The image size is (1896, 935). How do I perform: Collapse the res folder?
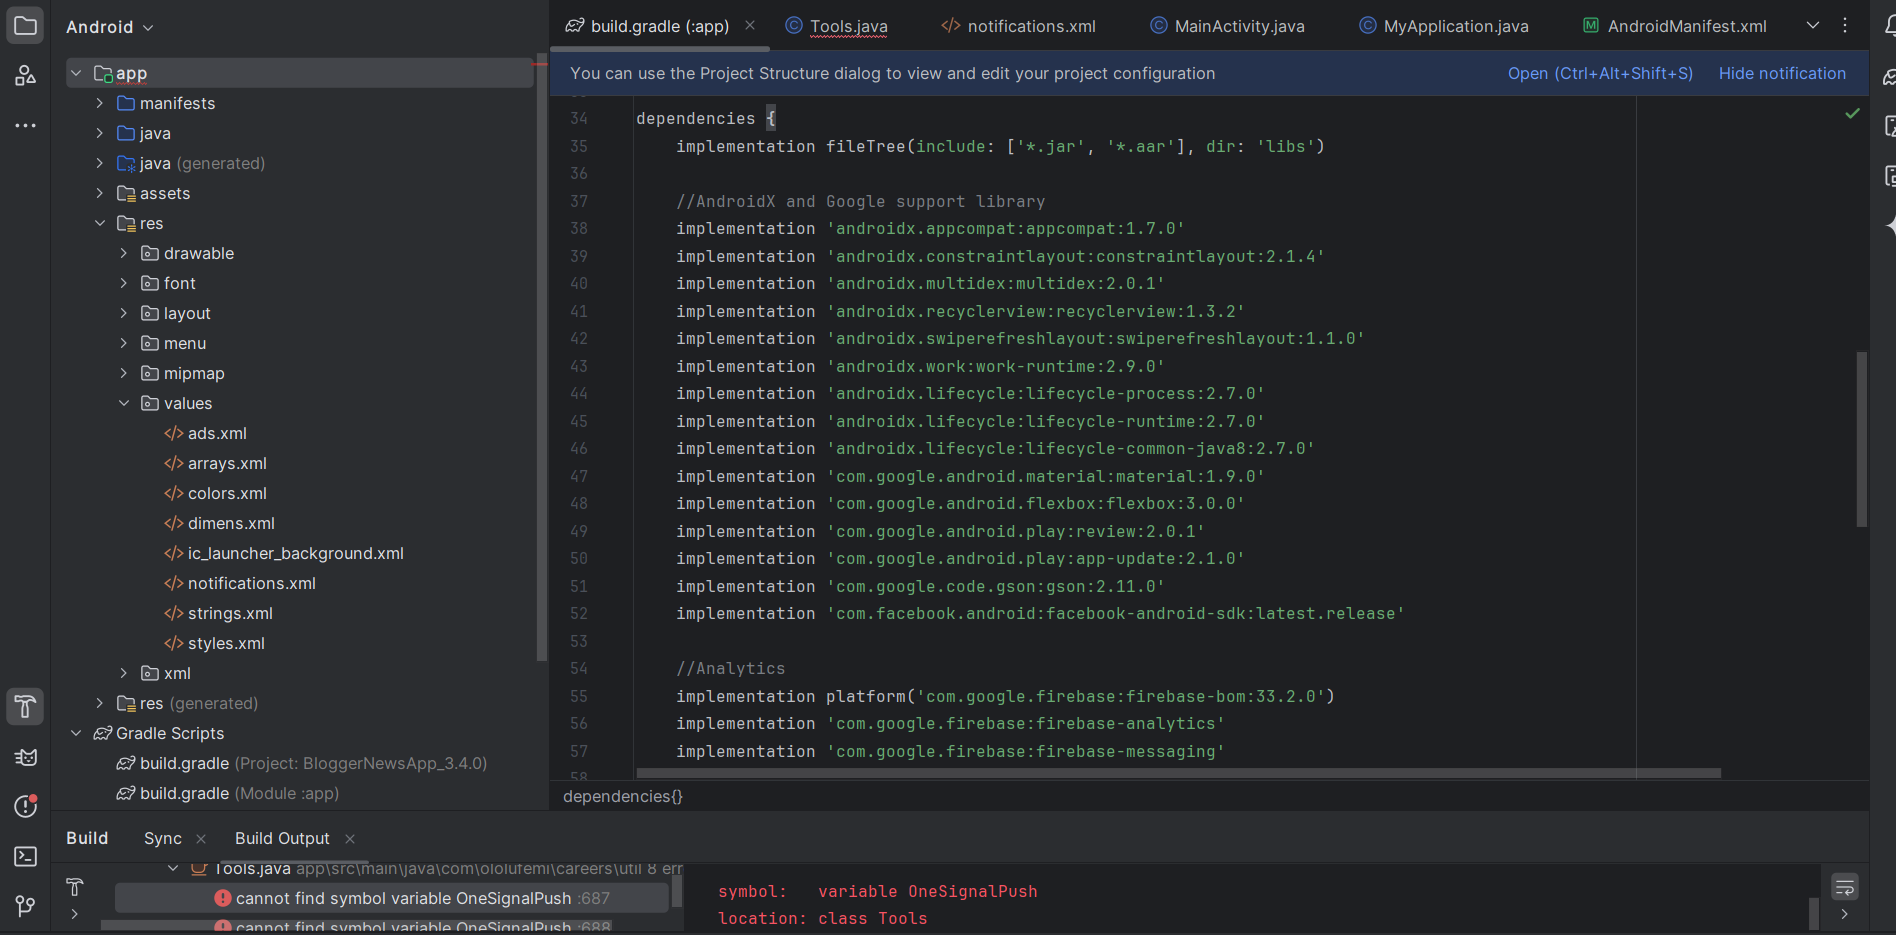100,223
